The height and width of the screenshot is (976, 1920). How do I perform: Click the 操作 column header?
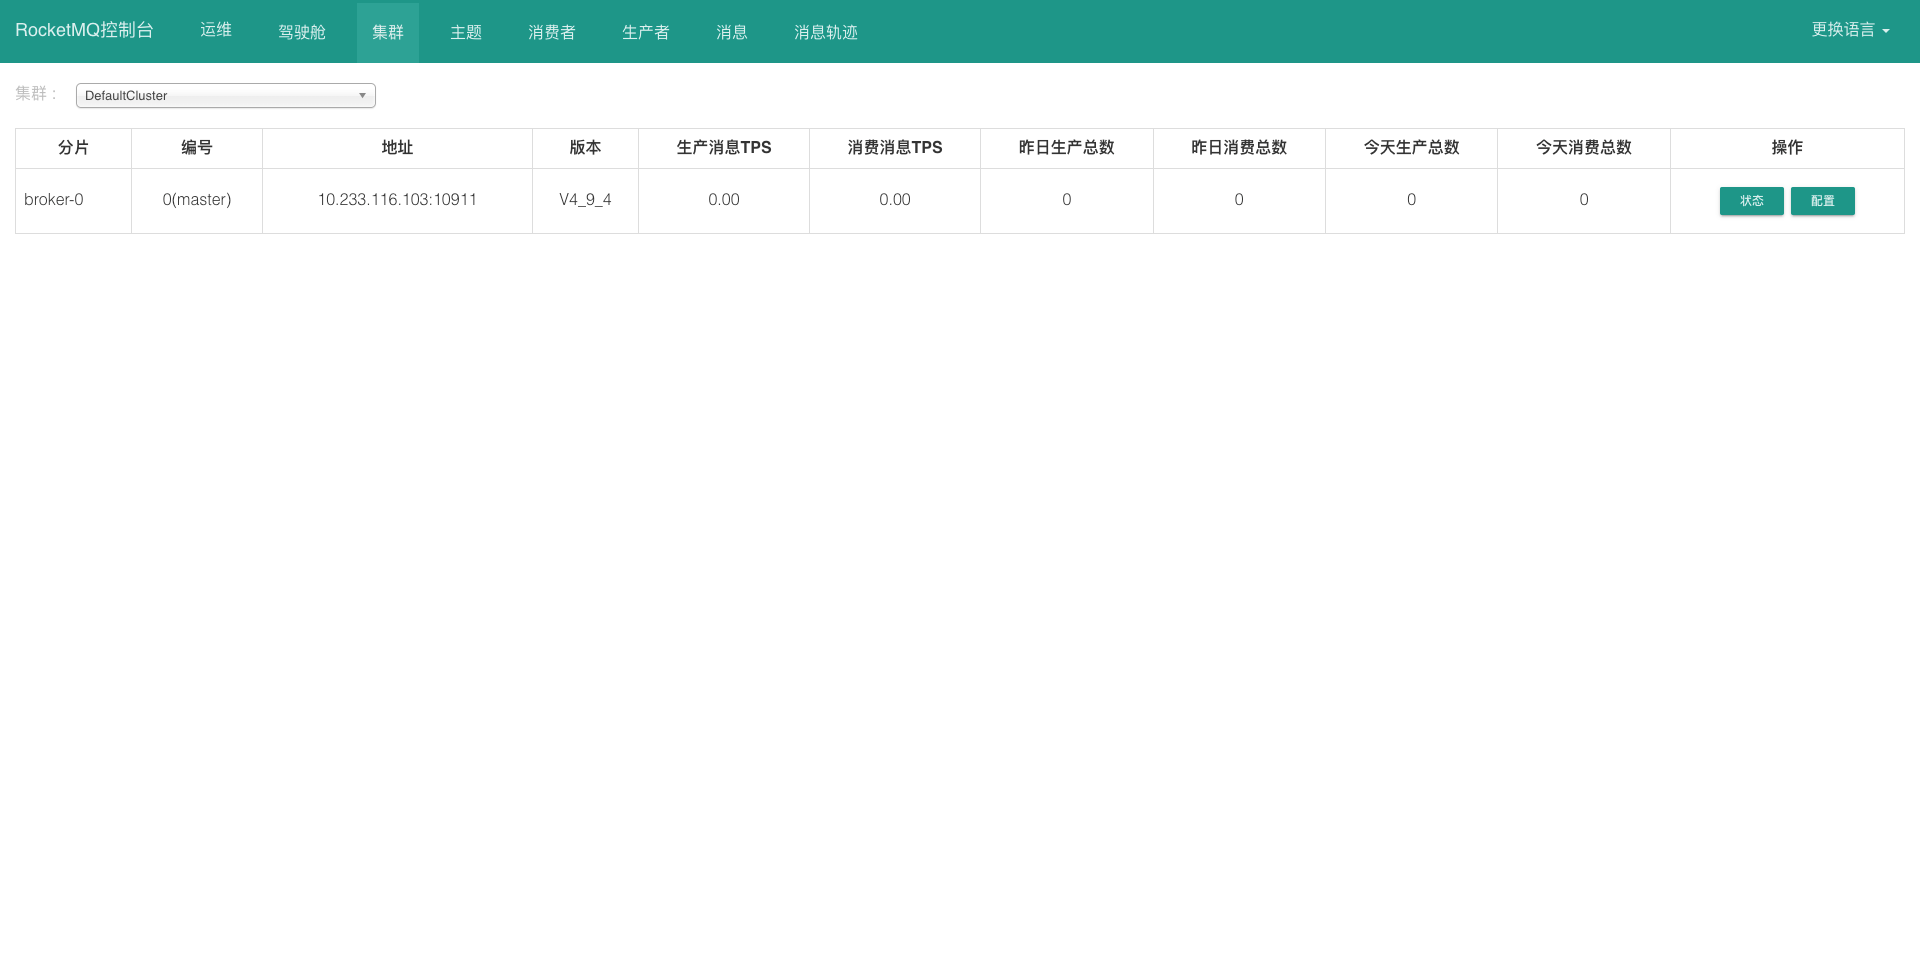point(1787,148)
